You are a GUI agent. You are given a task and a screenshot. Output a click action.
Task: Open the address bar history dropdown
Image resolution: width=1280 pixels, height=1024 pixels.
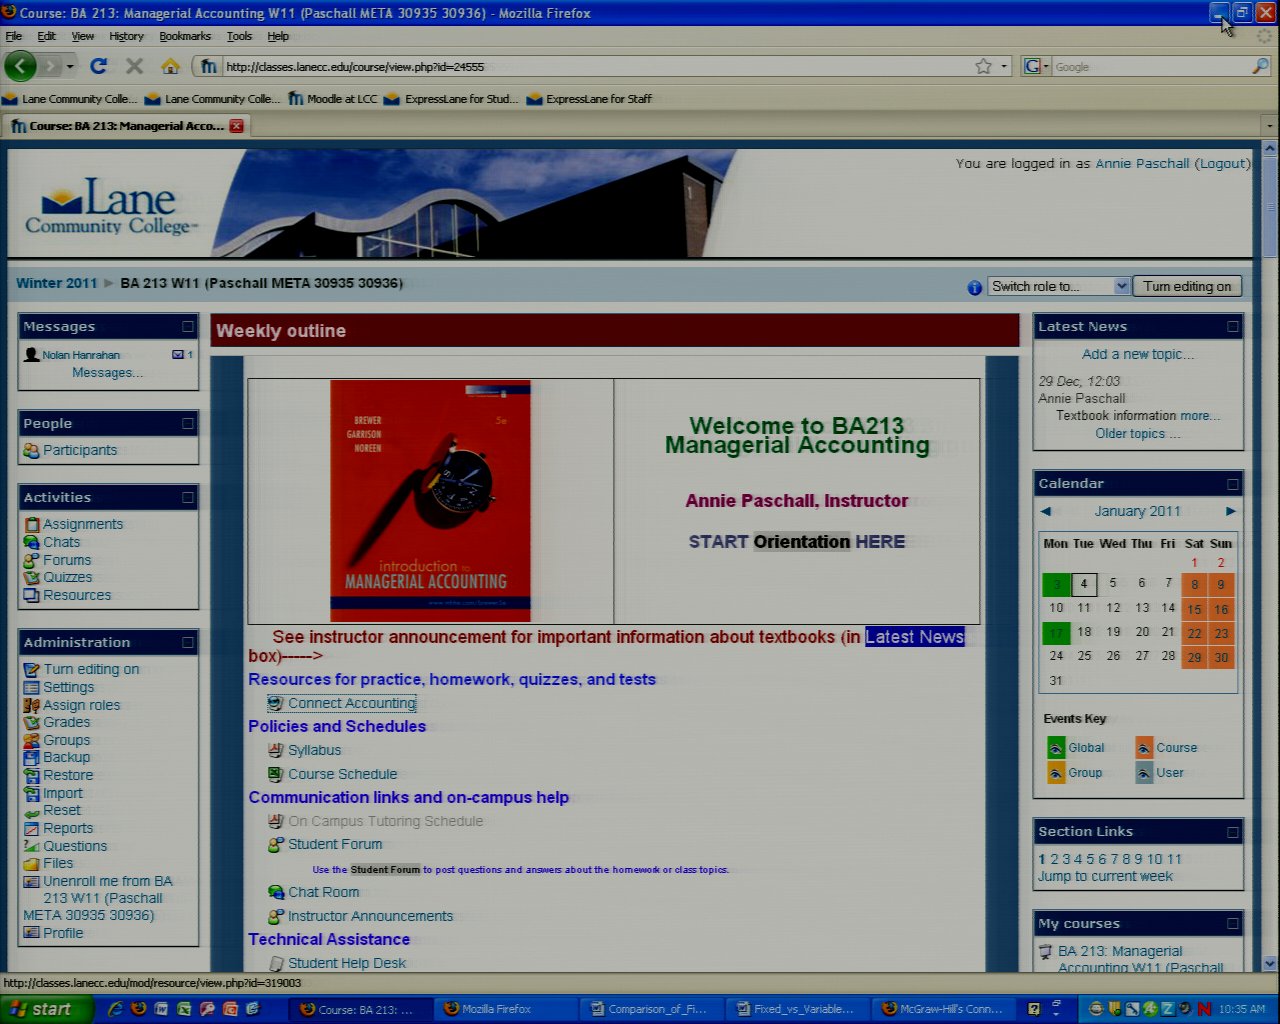click(x=1004, y=66)
